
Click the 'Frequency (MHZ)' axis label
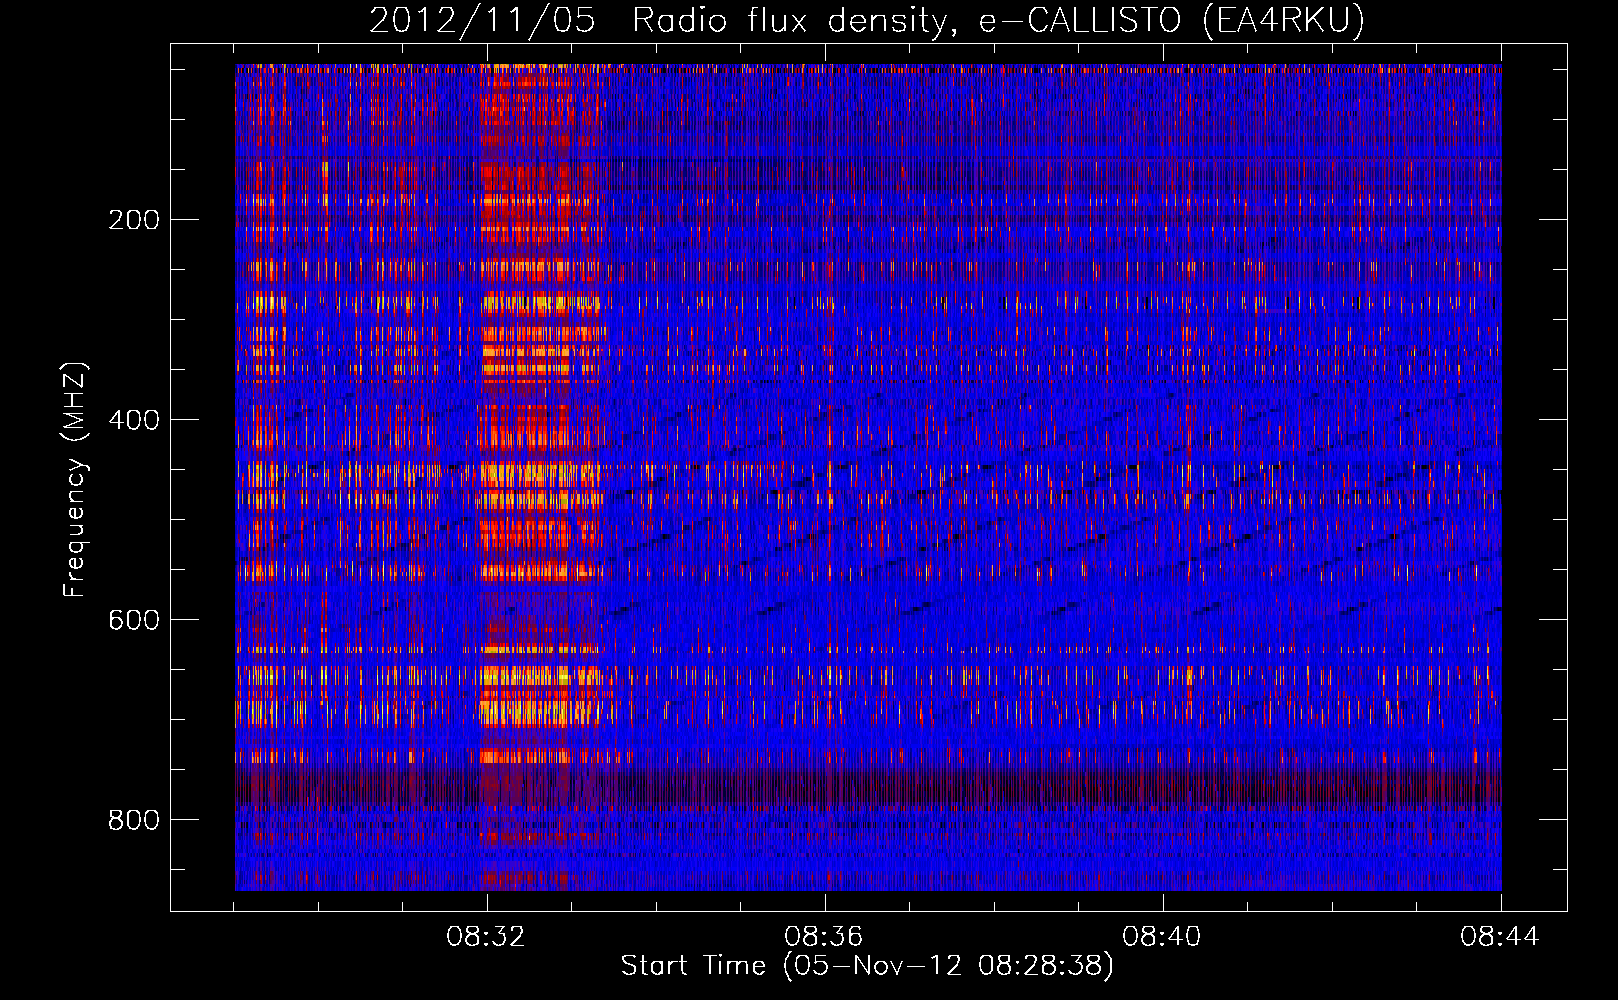point(75,480)
